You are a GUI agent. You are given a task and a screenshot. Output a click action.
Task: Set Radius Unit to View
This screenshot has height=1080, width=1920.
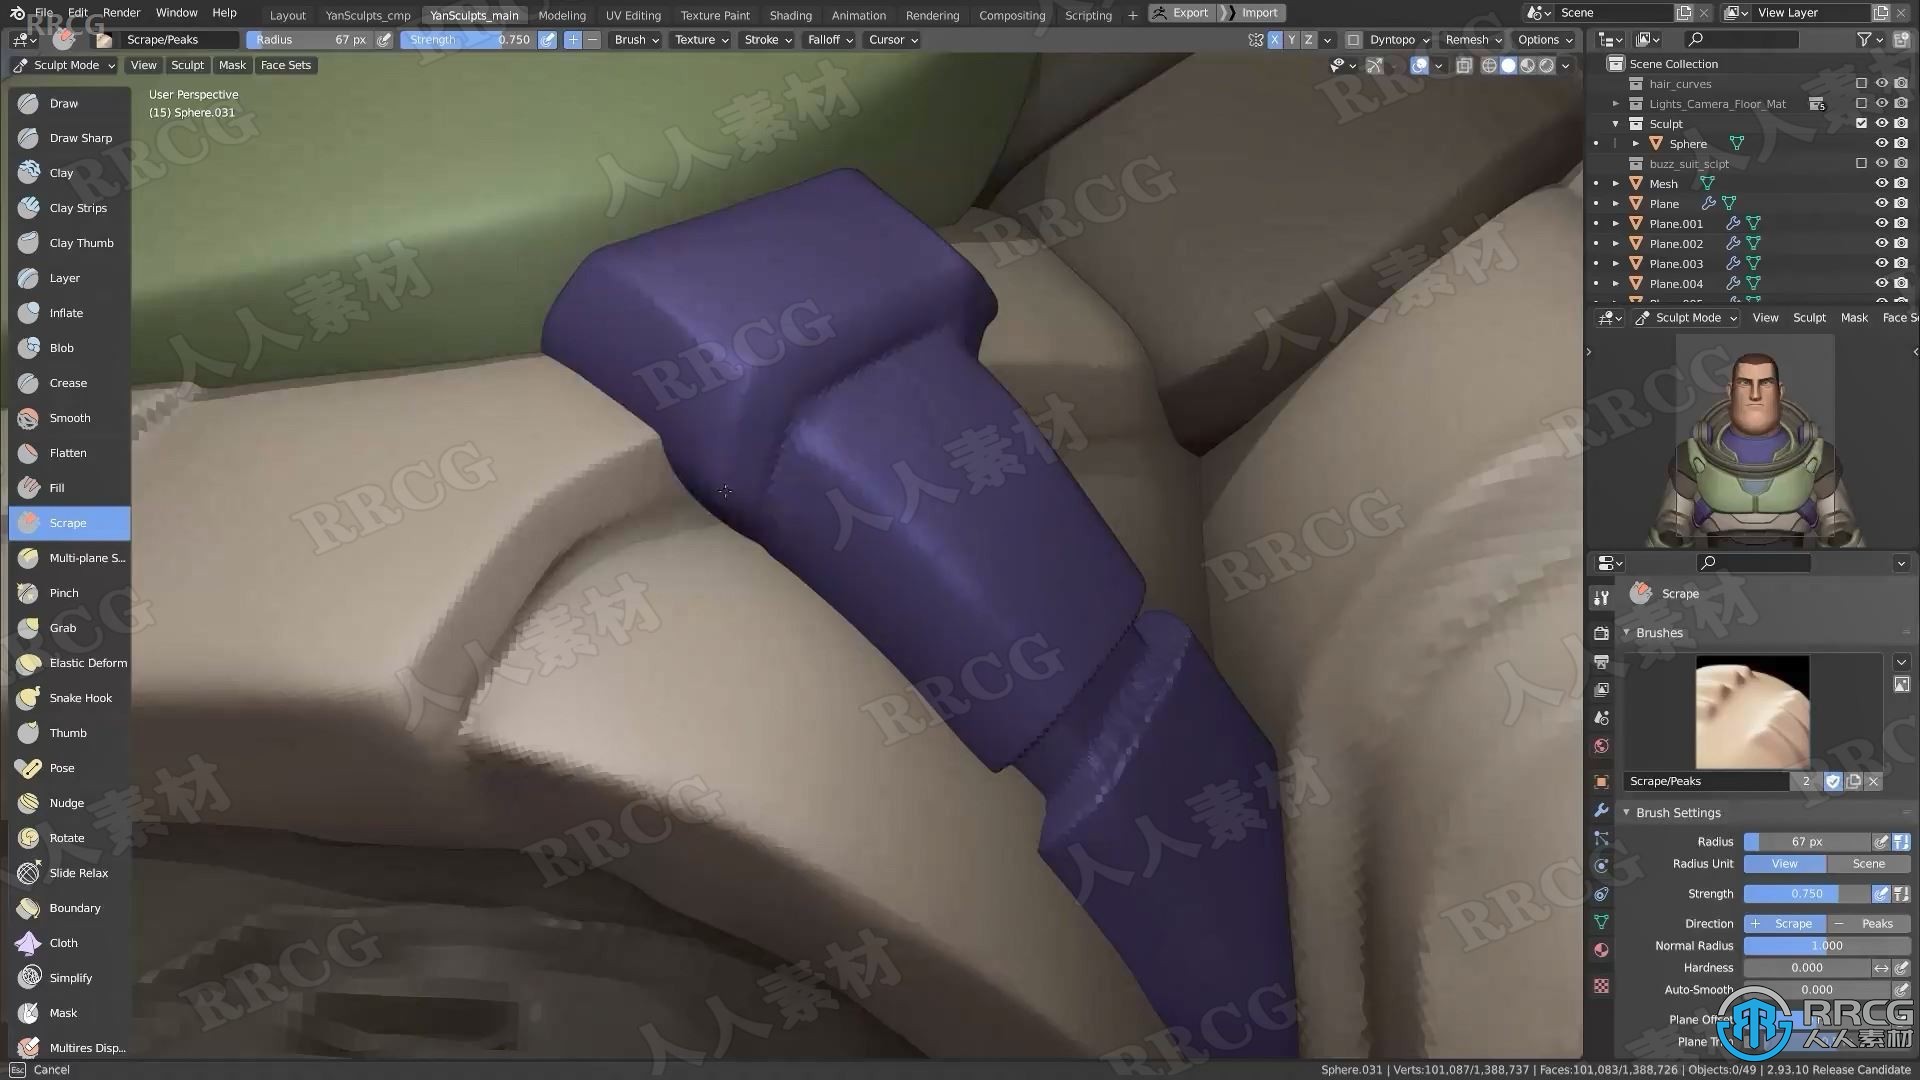click(x=1785, y=864)
